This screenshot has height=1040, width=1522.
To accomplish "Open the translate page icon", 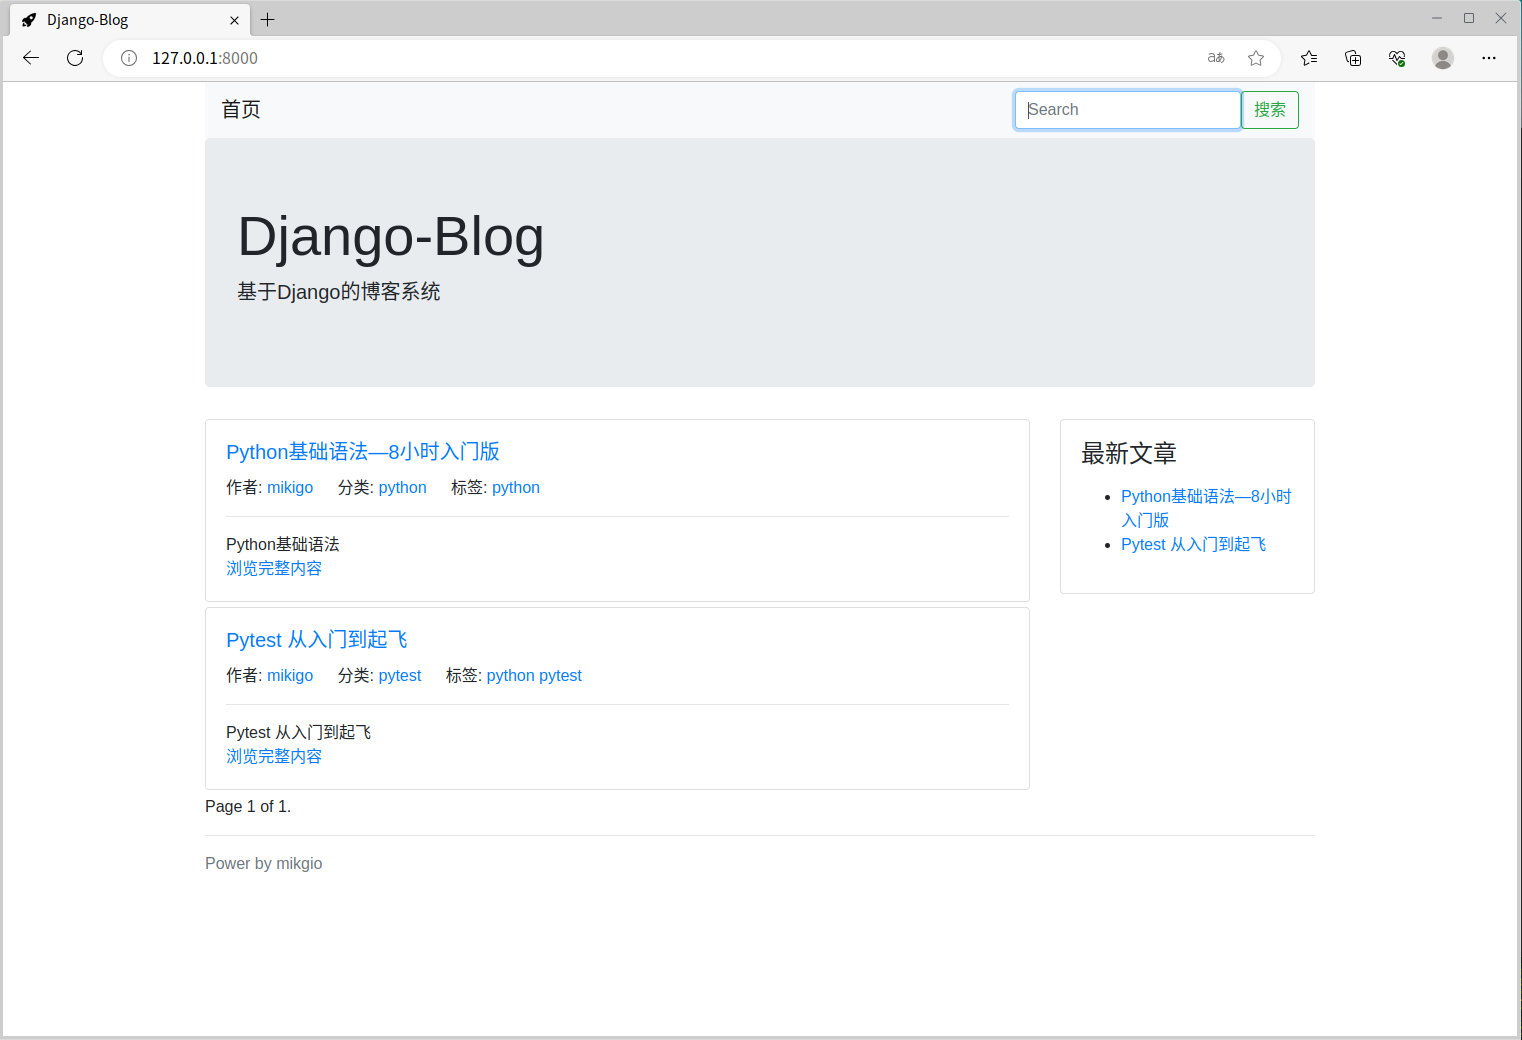I will [1216, 58].
